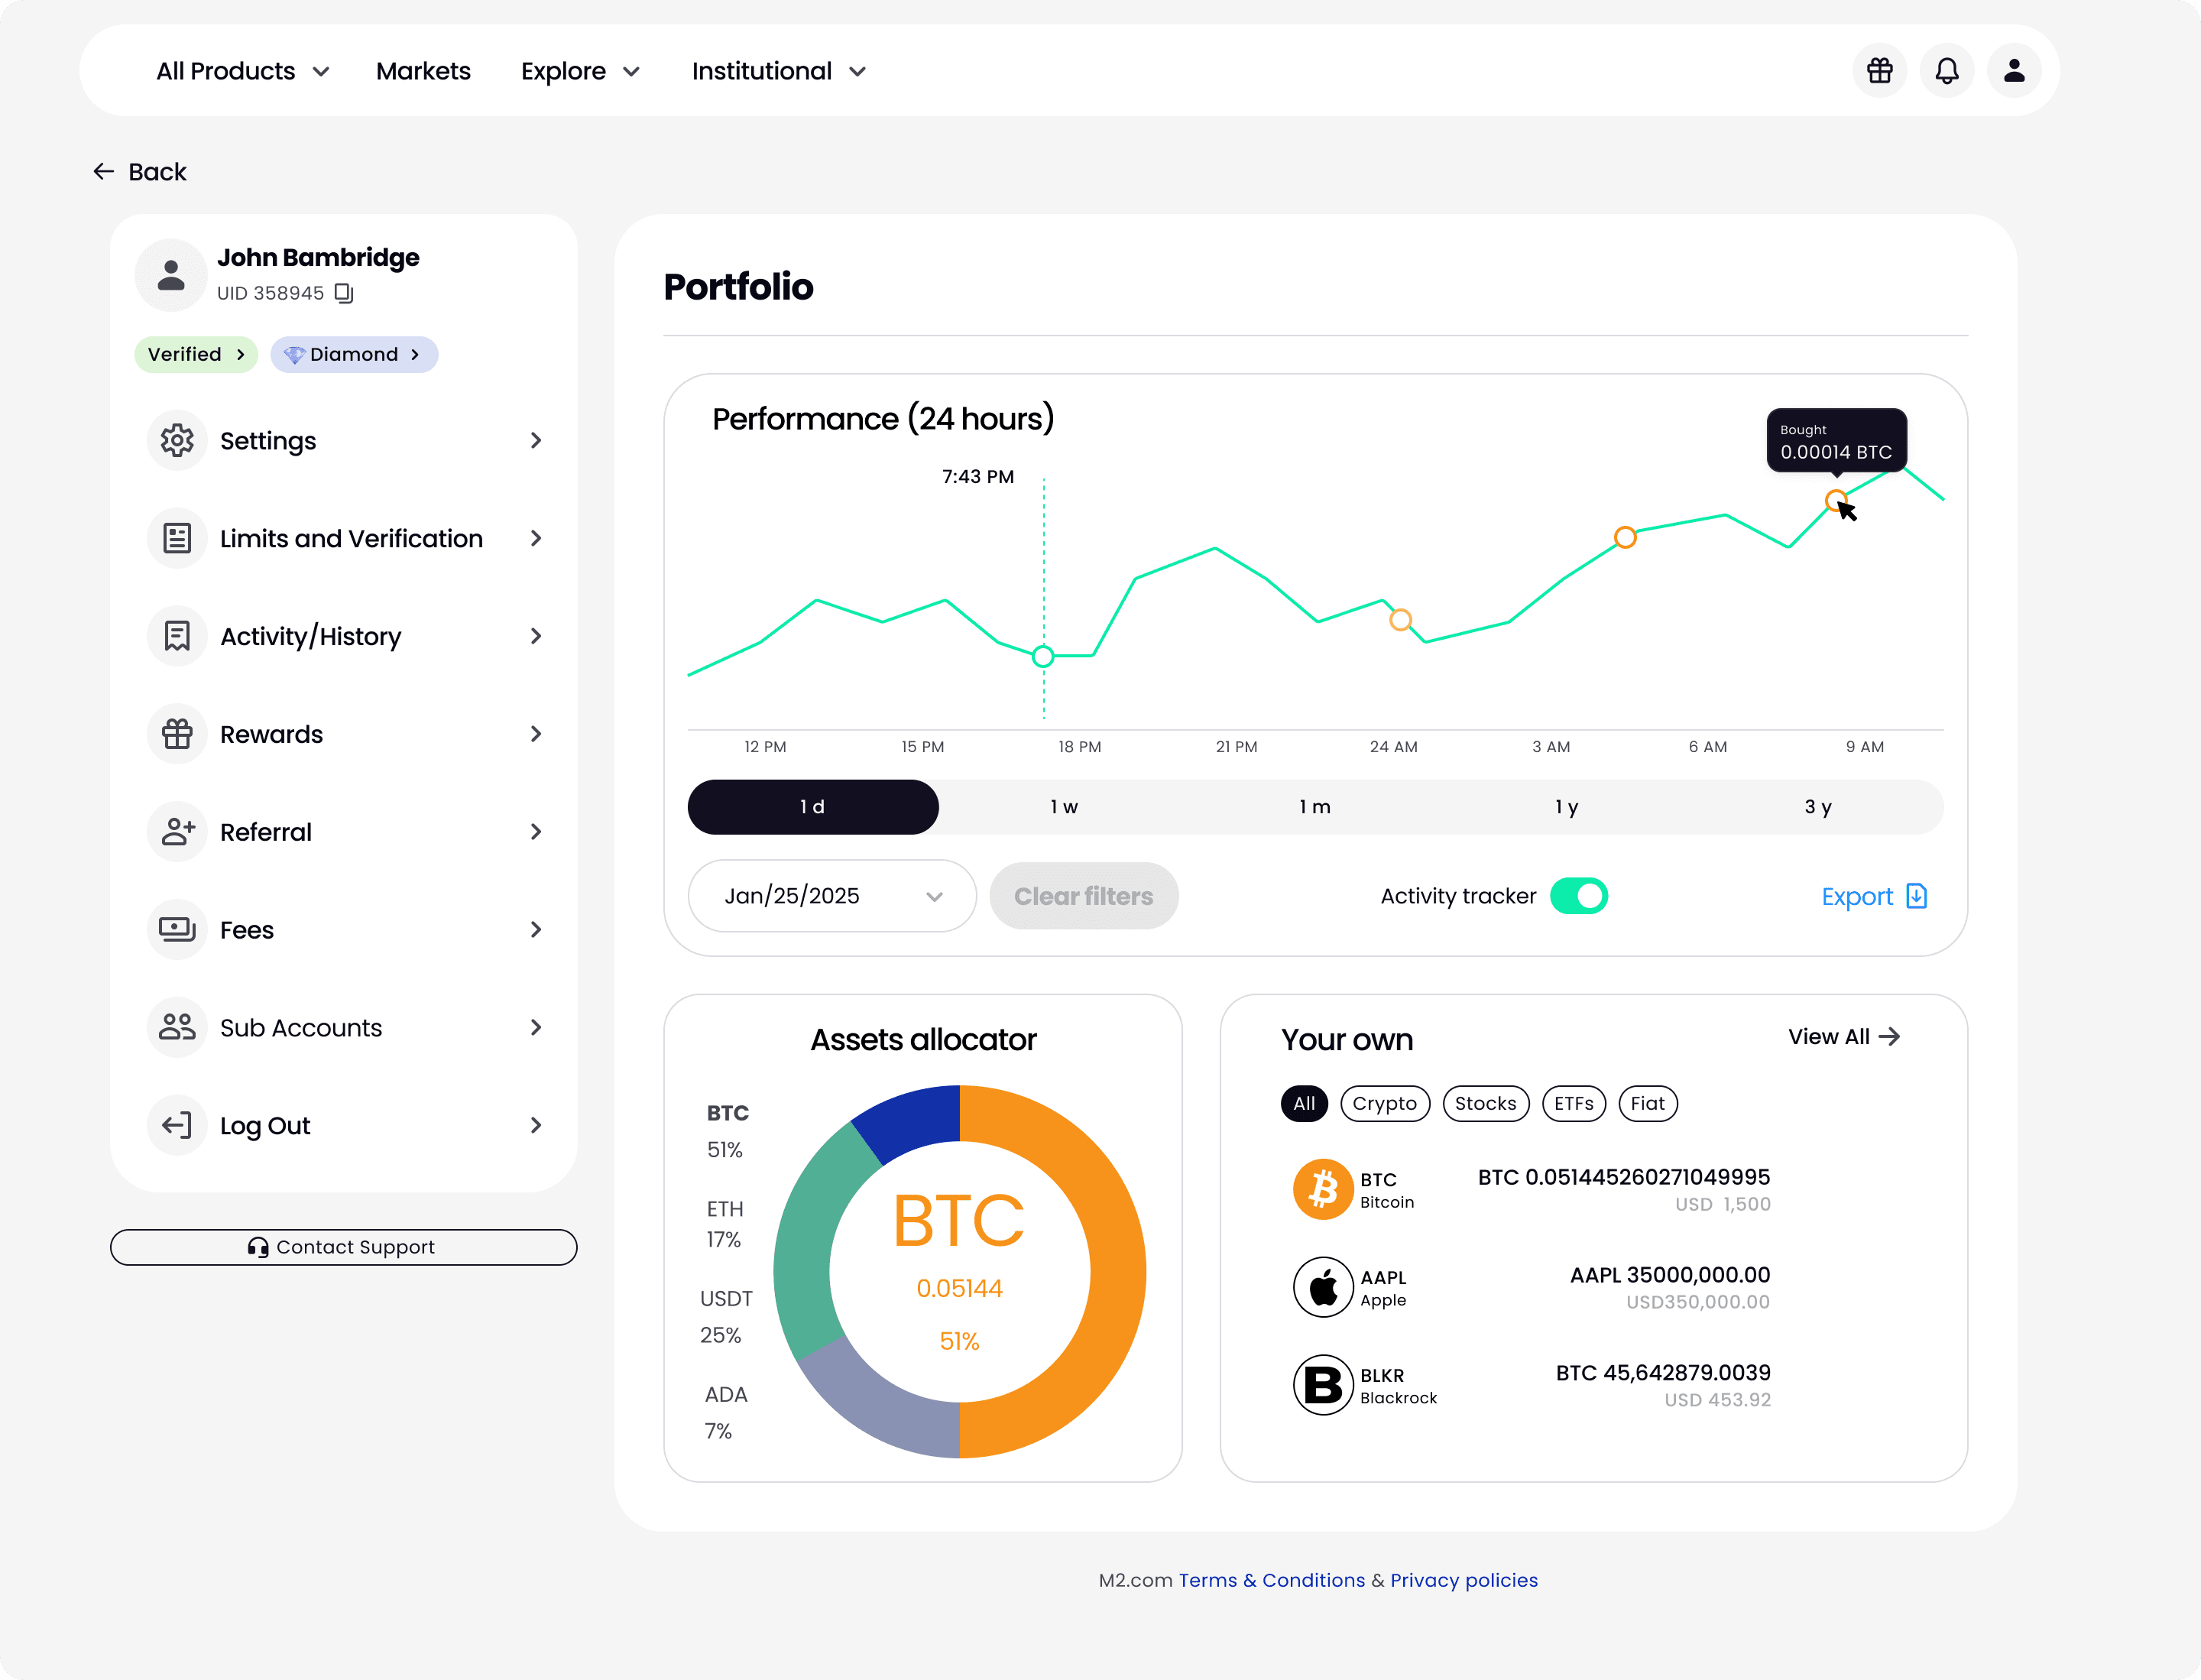
Task: Click the gift rewards icon in header
Action: pyautogui.click(x=1879, y=71)
